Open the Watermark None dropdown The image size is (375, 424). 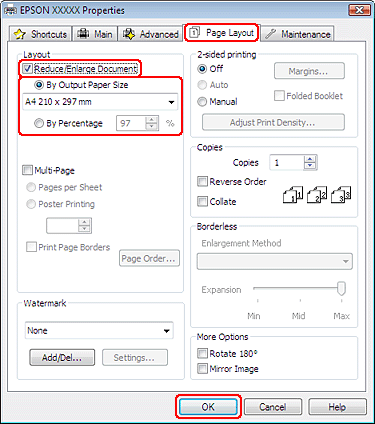click(x=99, y=331)
